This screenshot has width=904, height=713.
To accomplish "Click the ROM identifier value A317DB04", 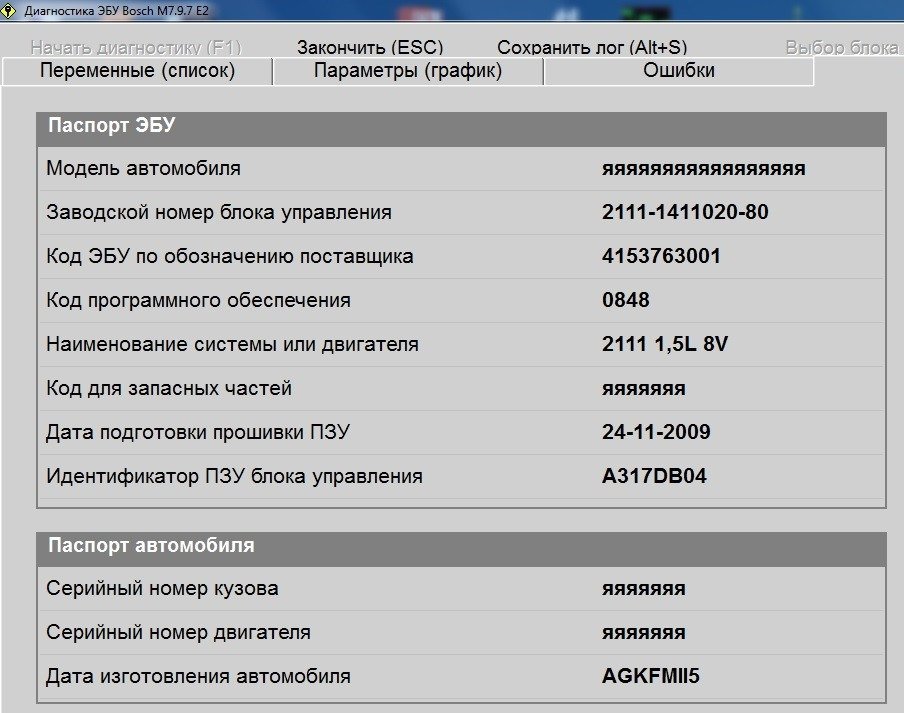I will [654, 476].
